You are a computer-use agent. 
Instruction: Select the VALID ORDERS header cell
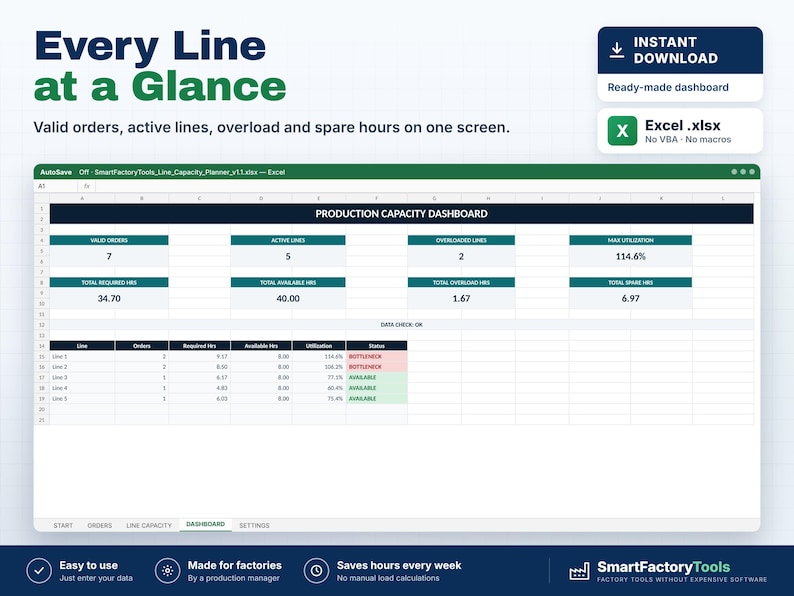(x=109, y=240)
